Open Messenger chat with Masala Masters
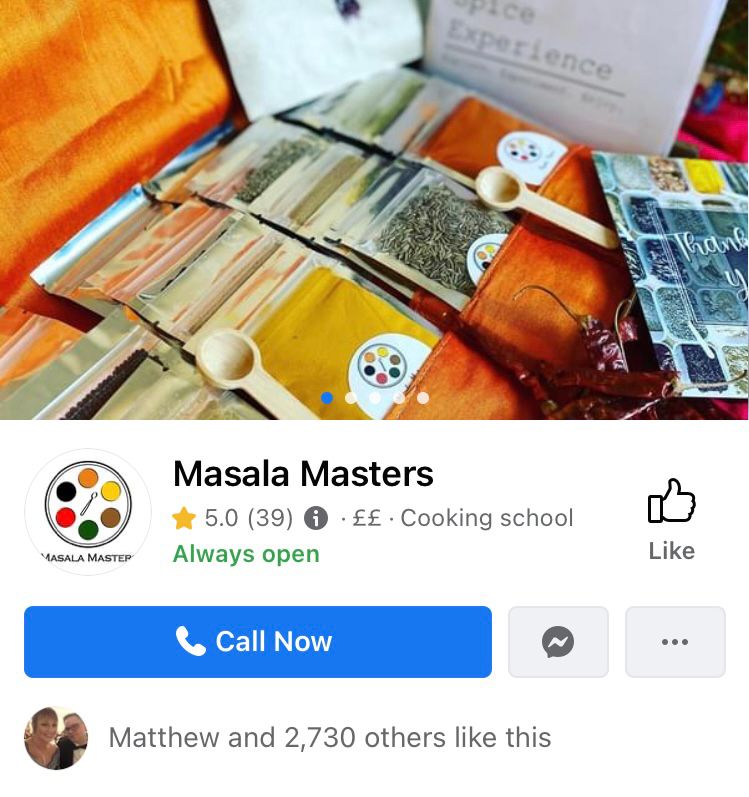Viewport: 749px width, 797px height. tap(558, 642)
